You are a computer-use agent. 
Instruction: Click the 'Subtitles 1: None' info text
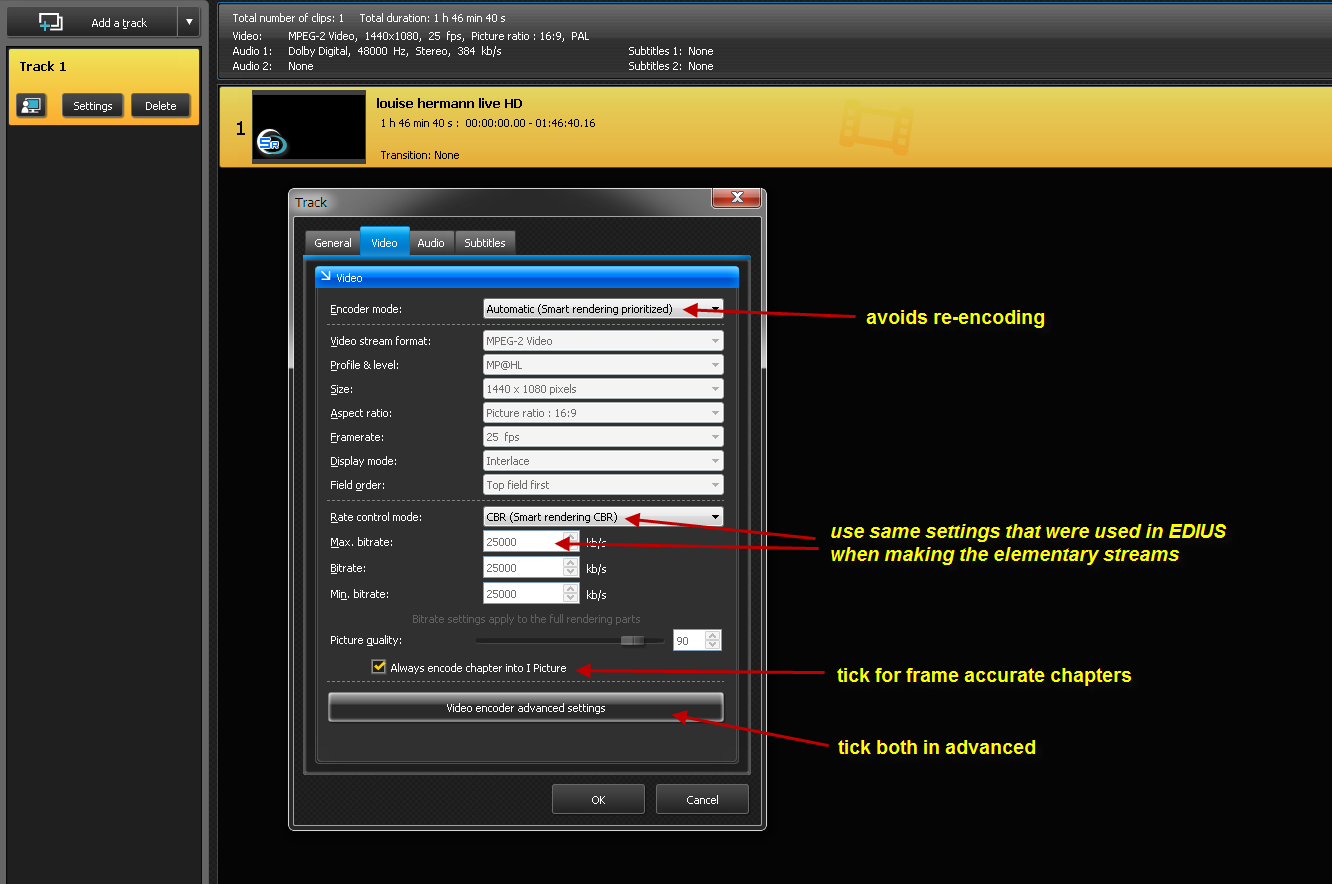[671, 51]
